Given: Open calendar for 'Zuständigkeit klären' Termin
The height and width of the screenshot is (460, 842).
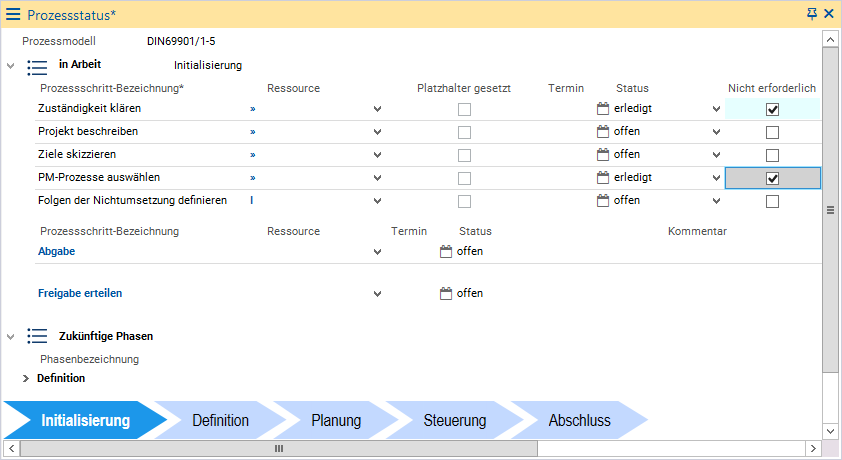Looking at the screenshot, I should click(x=603, y=108).
